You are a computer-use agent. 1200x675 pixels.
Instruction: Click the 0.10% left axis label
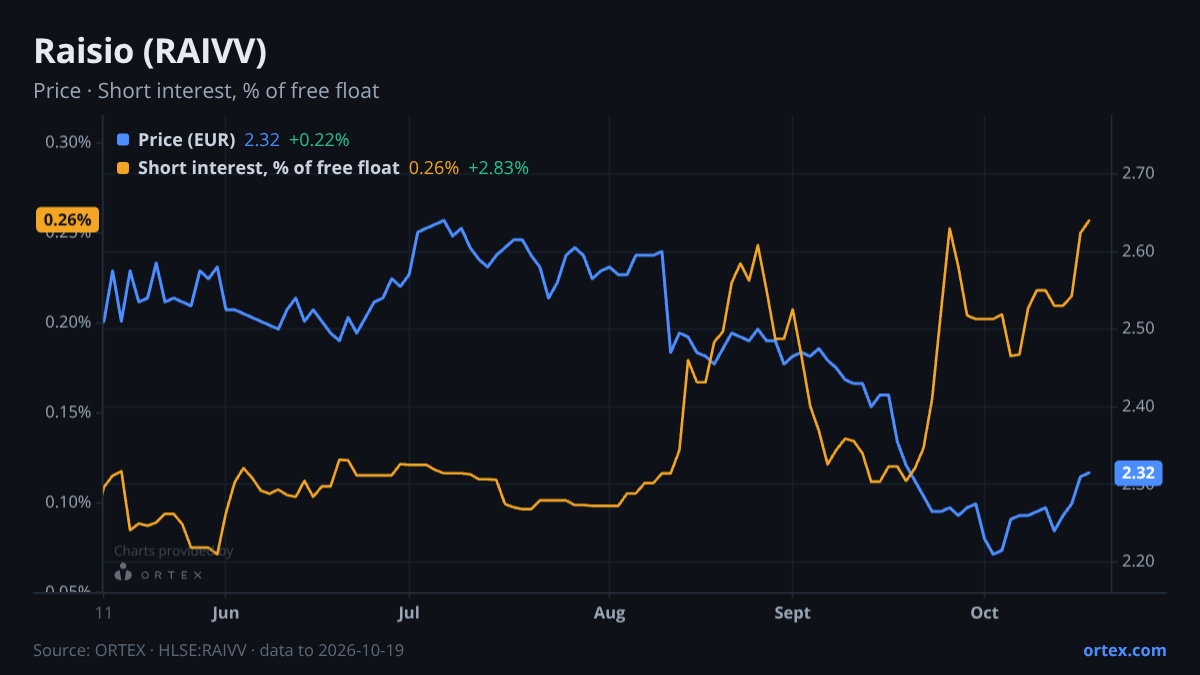click(68, 501)
